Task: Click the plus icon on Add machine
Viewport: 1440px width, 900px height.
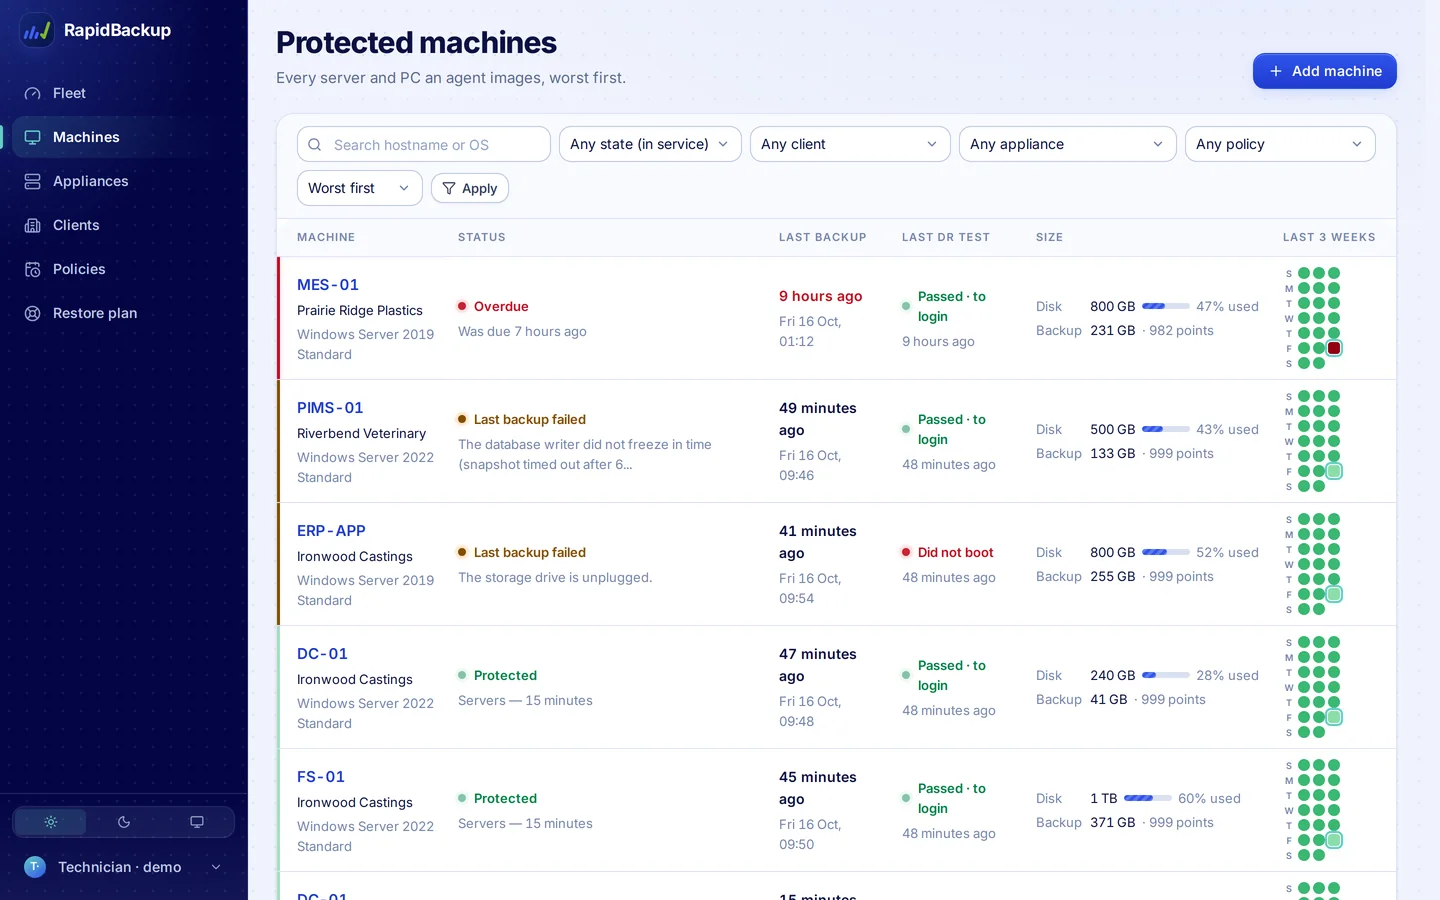Action: [1276, 71]
